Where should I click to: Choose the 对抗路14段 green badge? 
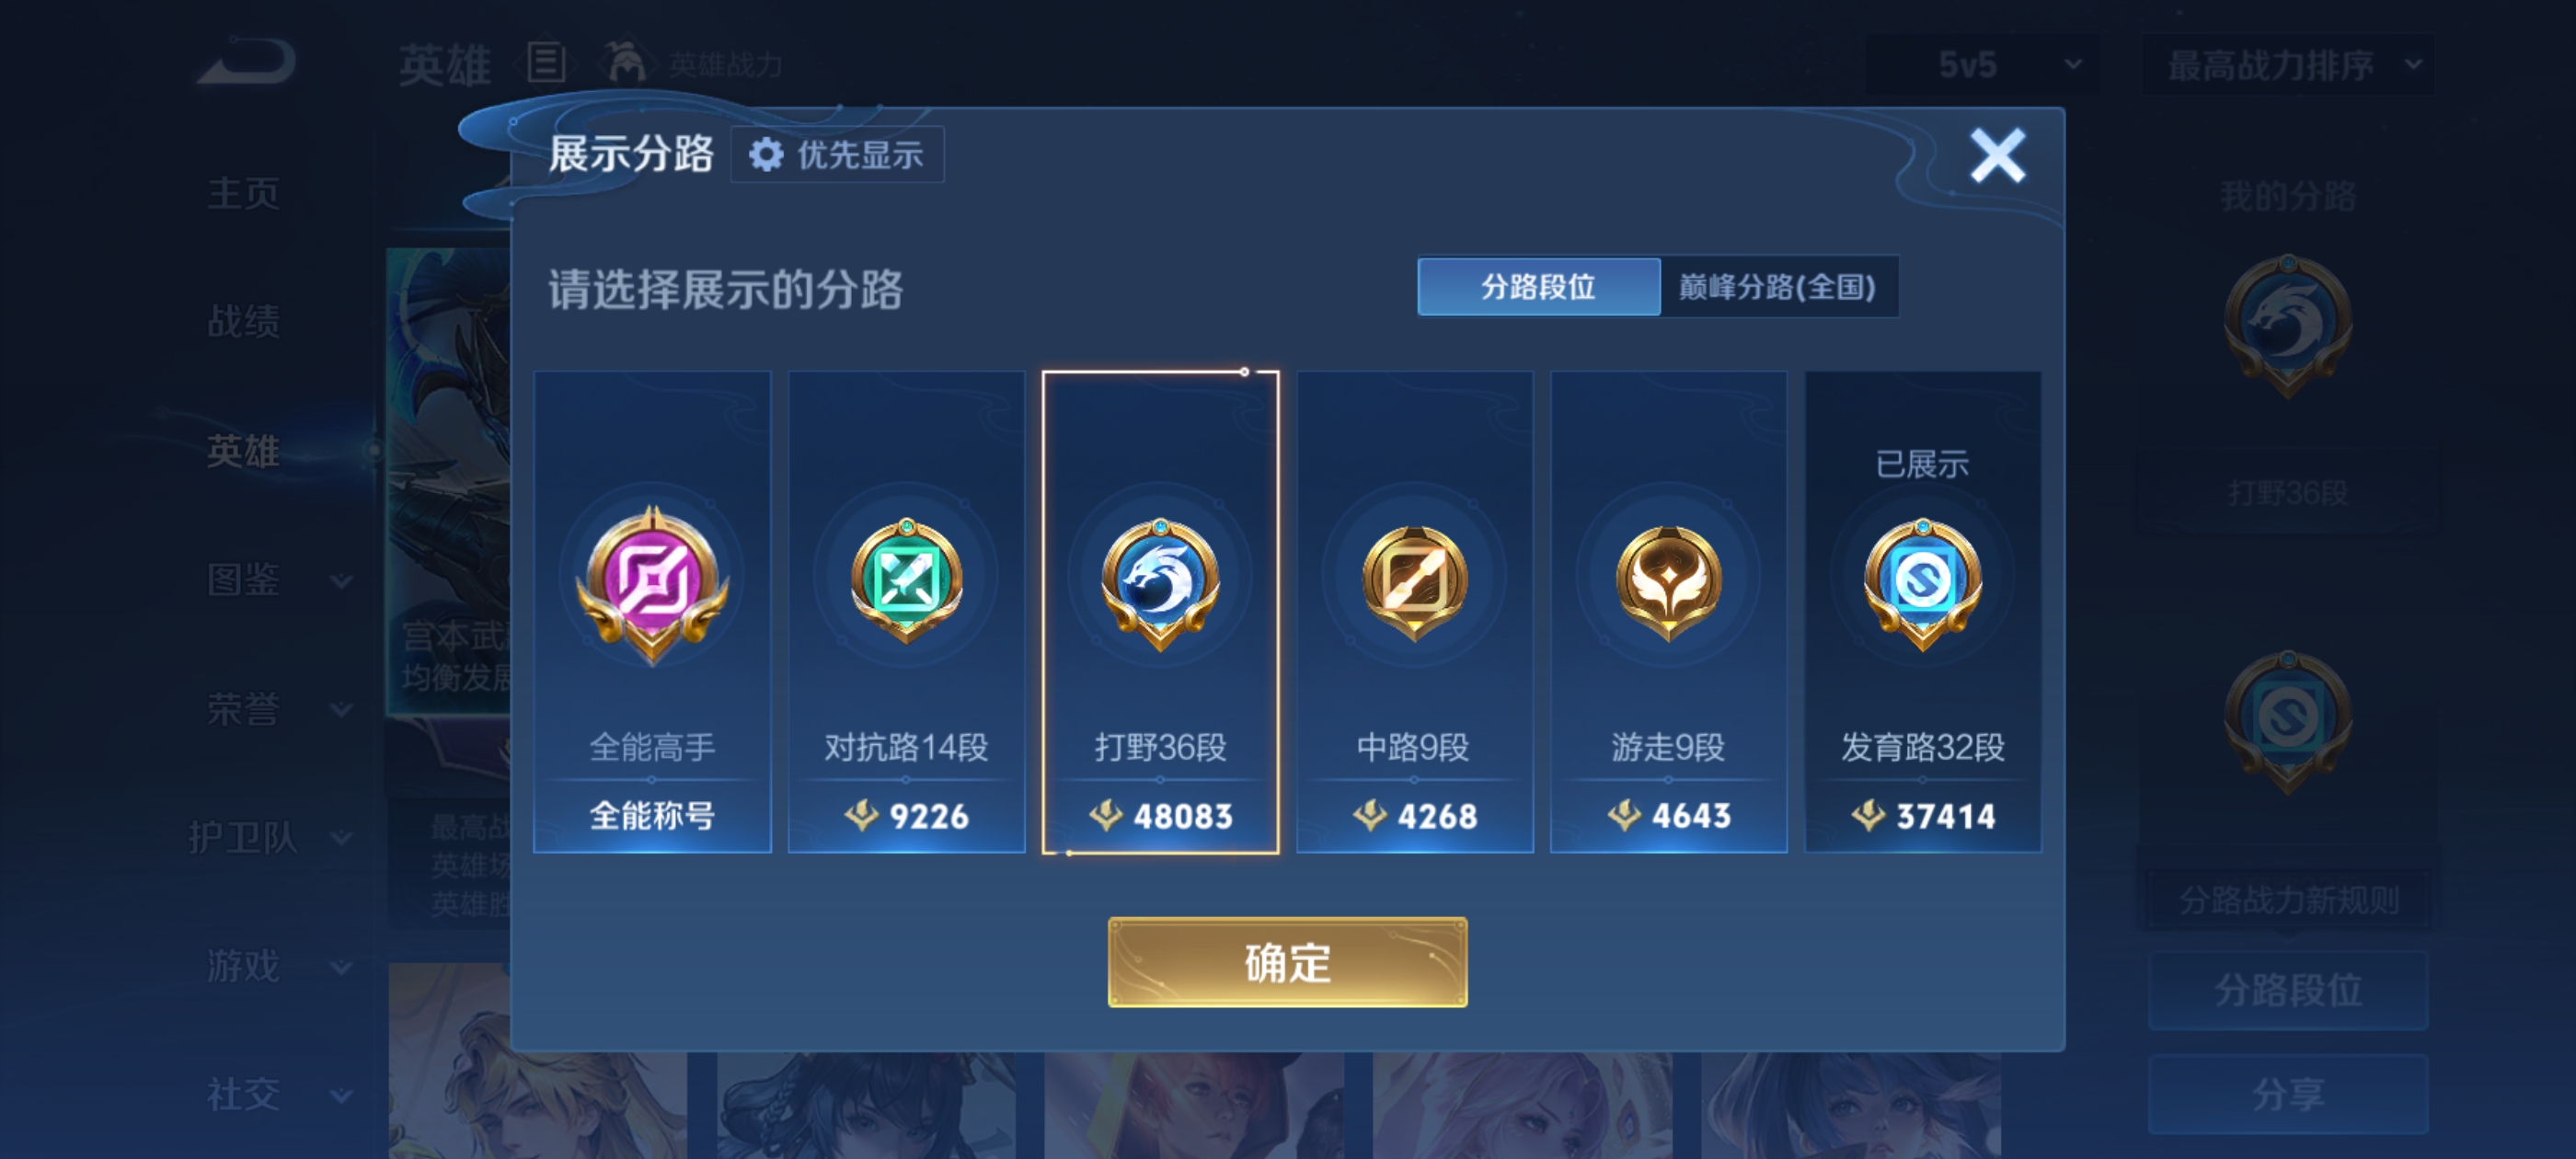coord(906,580)
